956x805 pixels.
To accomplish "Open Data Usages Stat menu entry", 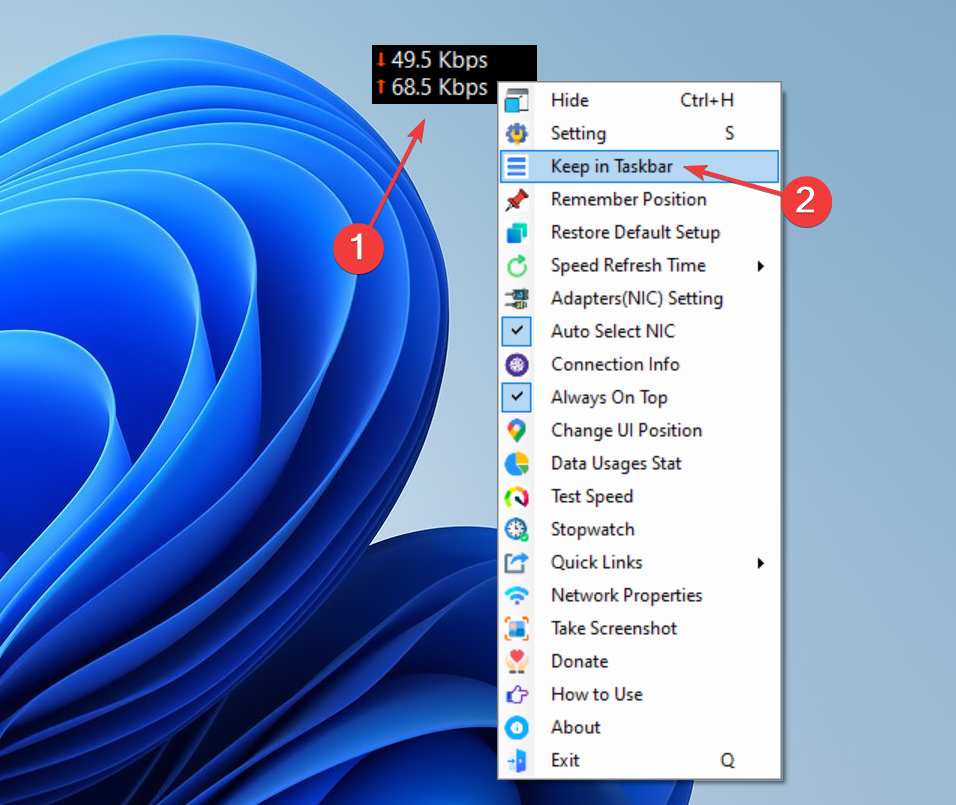I will [640, 463].
